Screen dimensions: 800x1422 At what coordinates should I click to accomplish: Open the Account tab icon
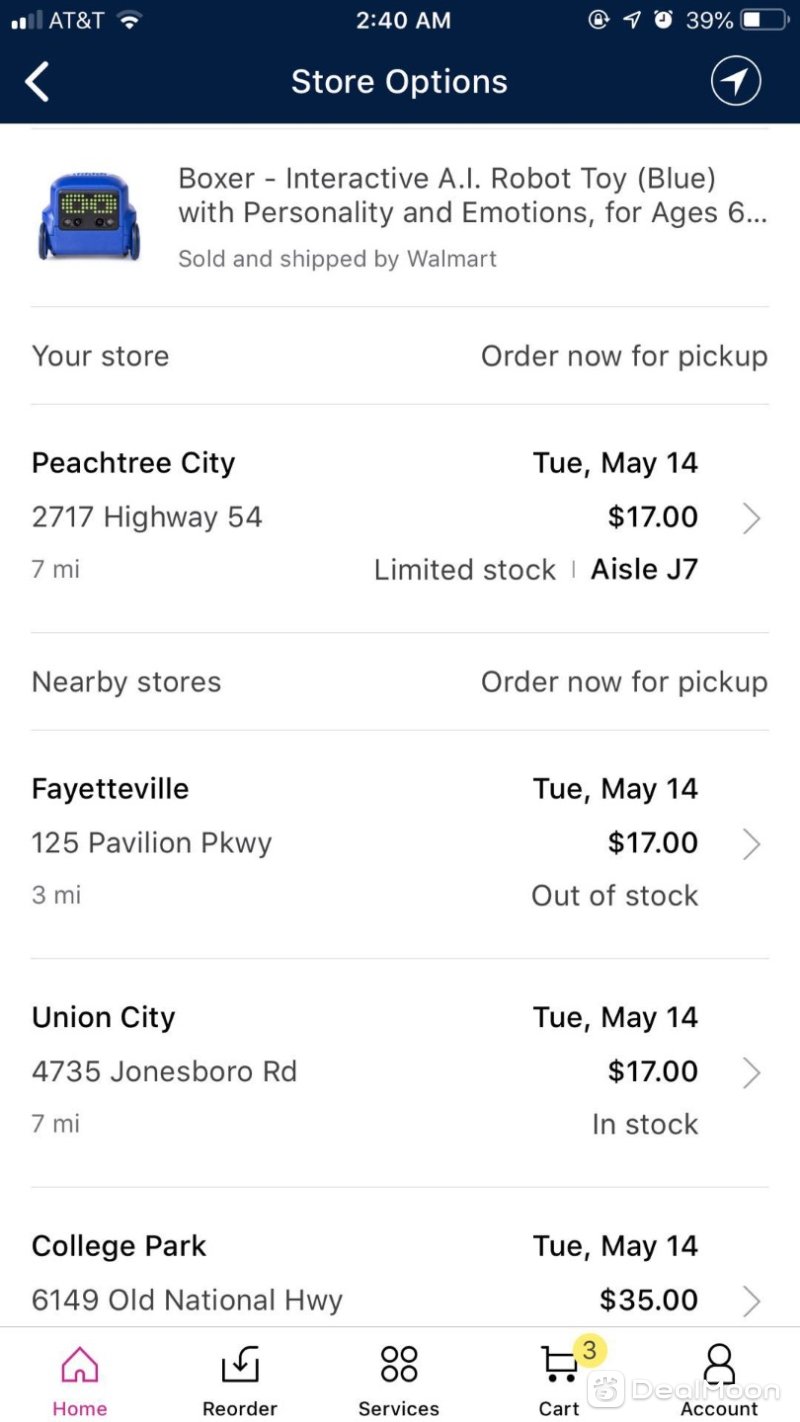(719, 1365)
